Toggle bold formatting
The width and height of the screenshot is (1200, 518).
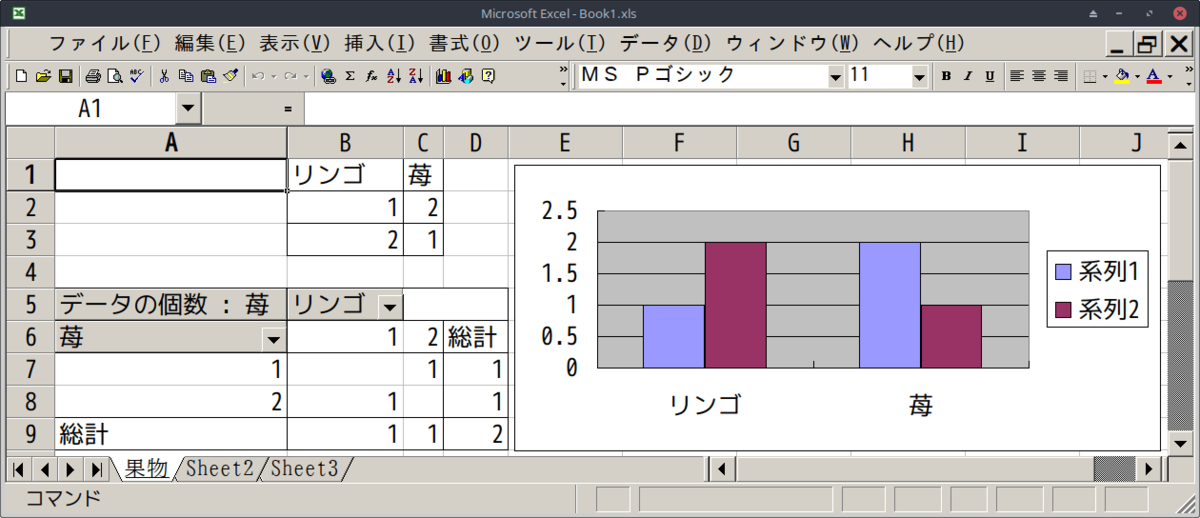(946, 76)
